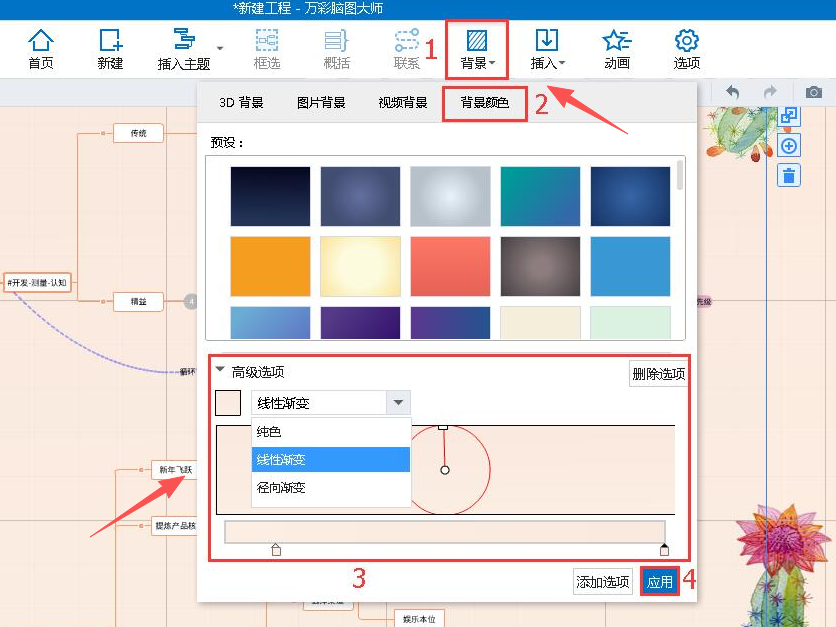The height and width of the screenshot is (627, 836).
Task: Click the trash delete icon
Action: pyautogui.click(x=789, y=175)
